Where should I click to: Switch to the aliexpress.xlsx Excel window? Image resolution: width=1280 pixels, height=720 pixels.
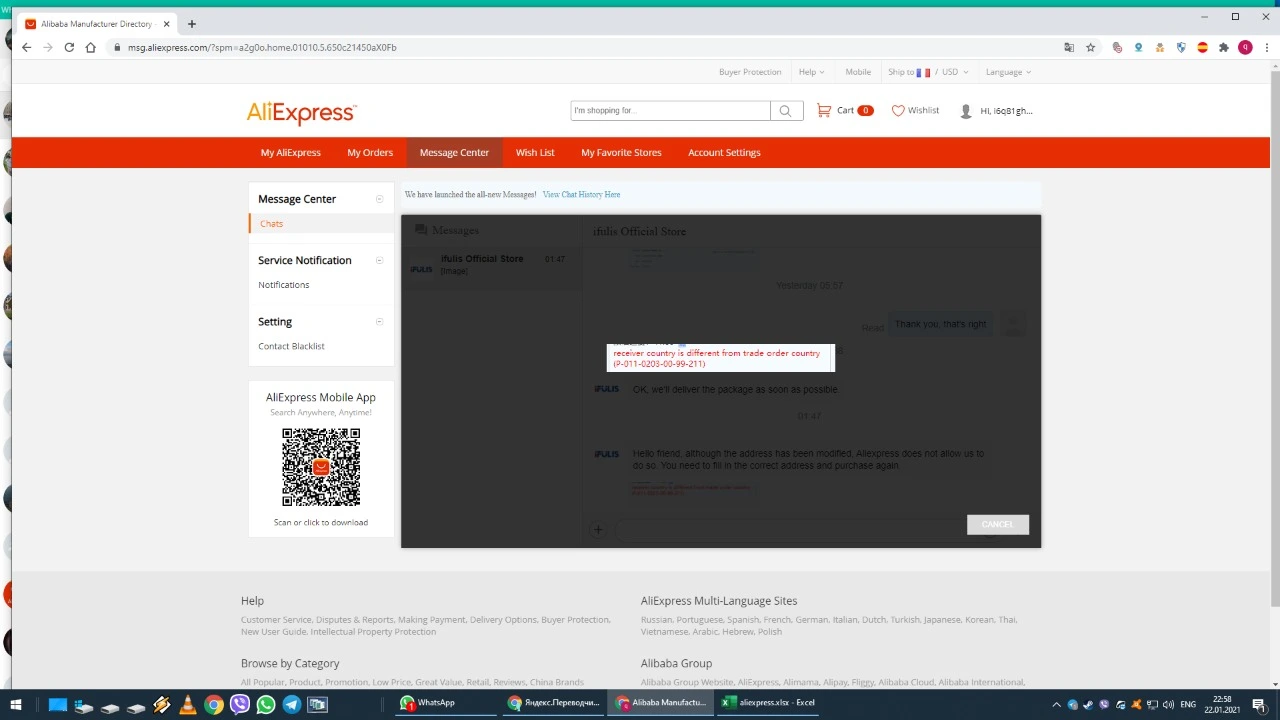coord(771,703)
